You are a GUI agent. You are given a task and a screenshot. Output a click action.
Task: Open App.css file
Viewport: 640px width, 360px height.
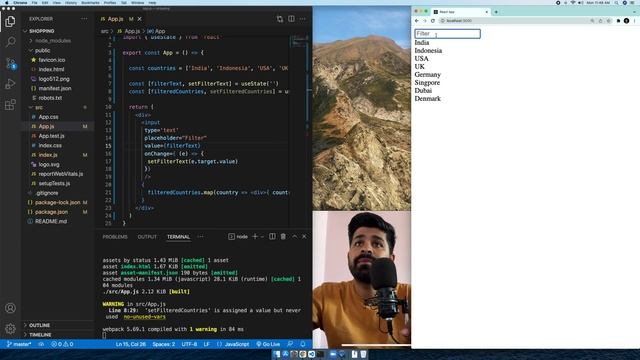click(48, 117)
